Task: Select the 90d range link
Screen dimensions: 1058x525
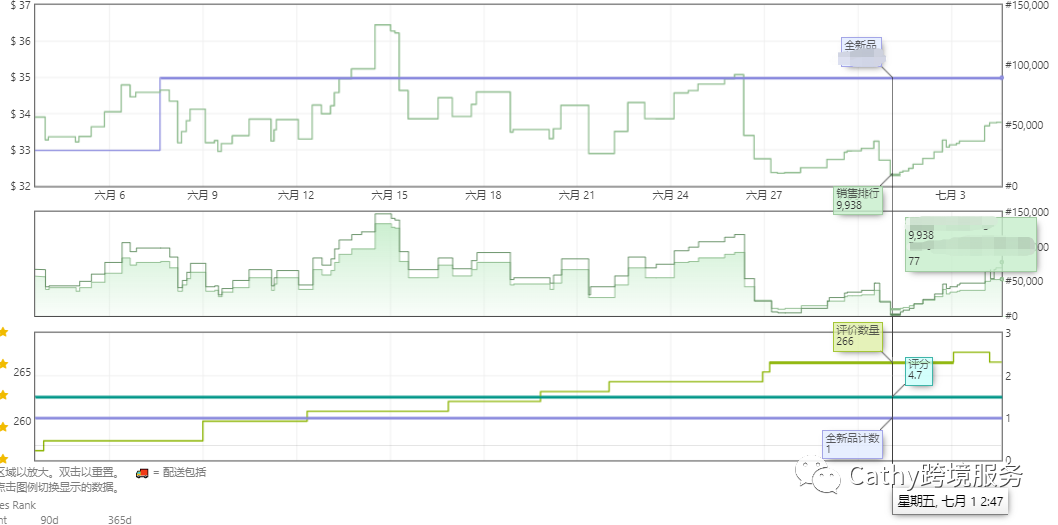Action: tap(49, 520)
